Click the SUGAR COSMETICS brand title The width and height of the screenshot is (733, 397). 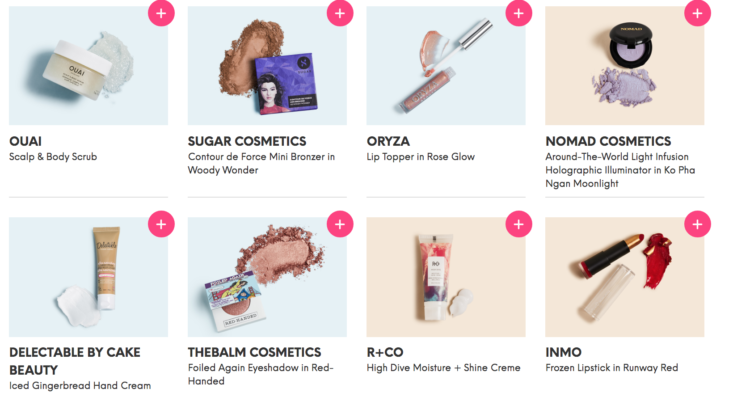point(247,141)
